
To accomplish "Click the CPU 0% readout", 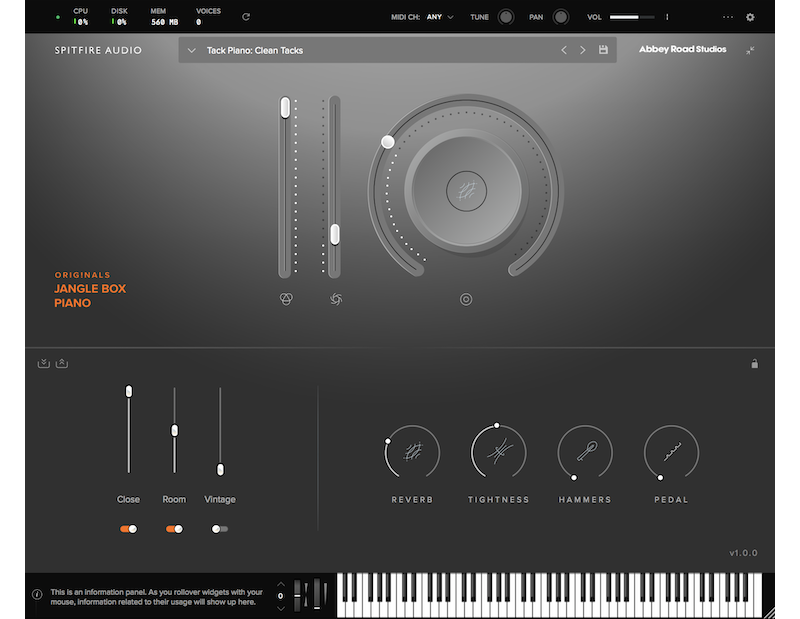I will [x=81, y=17].
